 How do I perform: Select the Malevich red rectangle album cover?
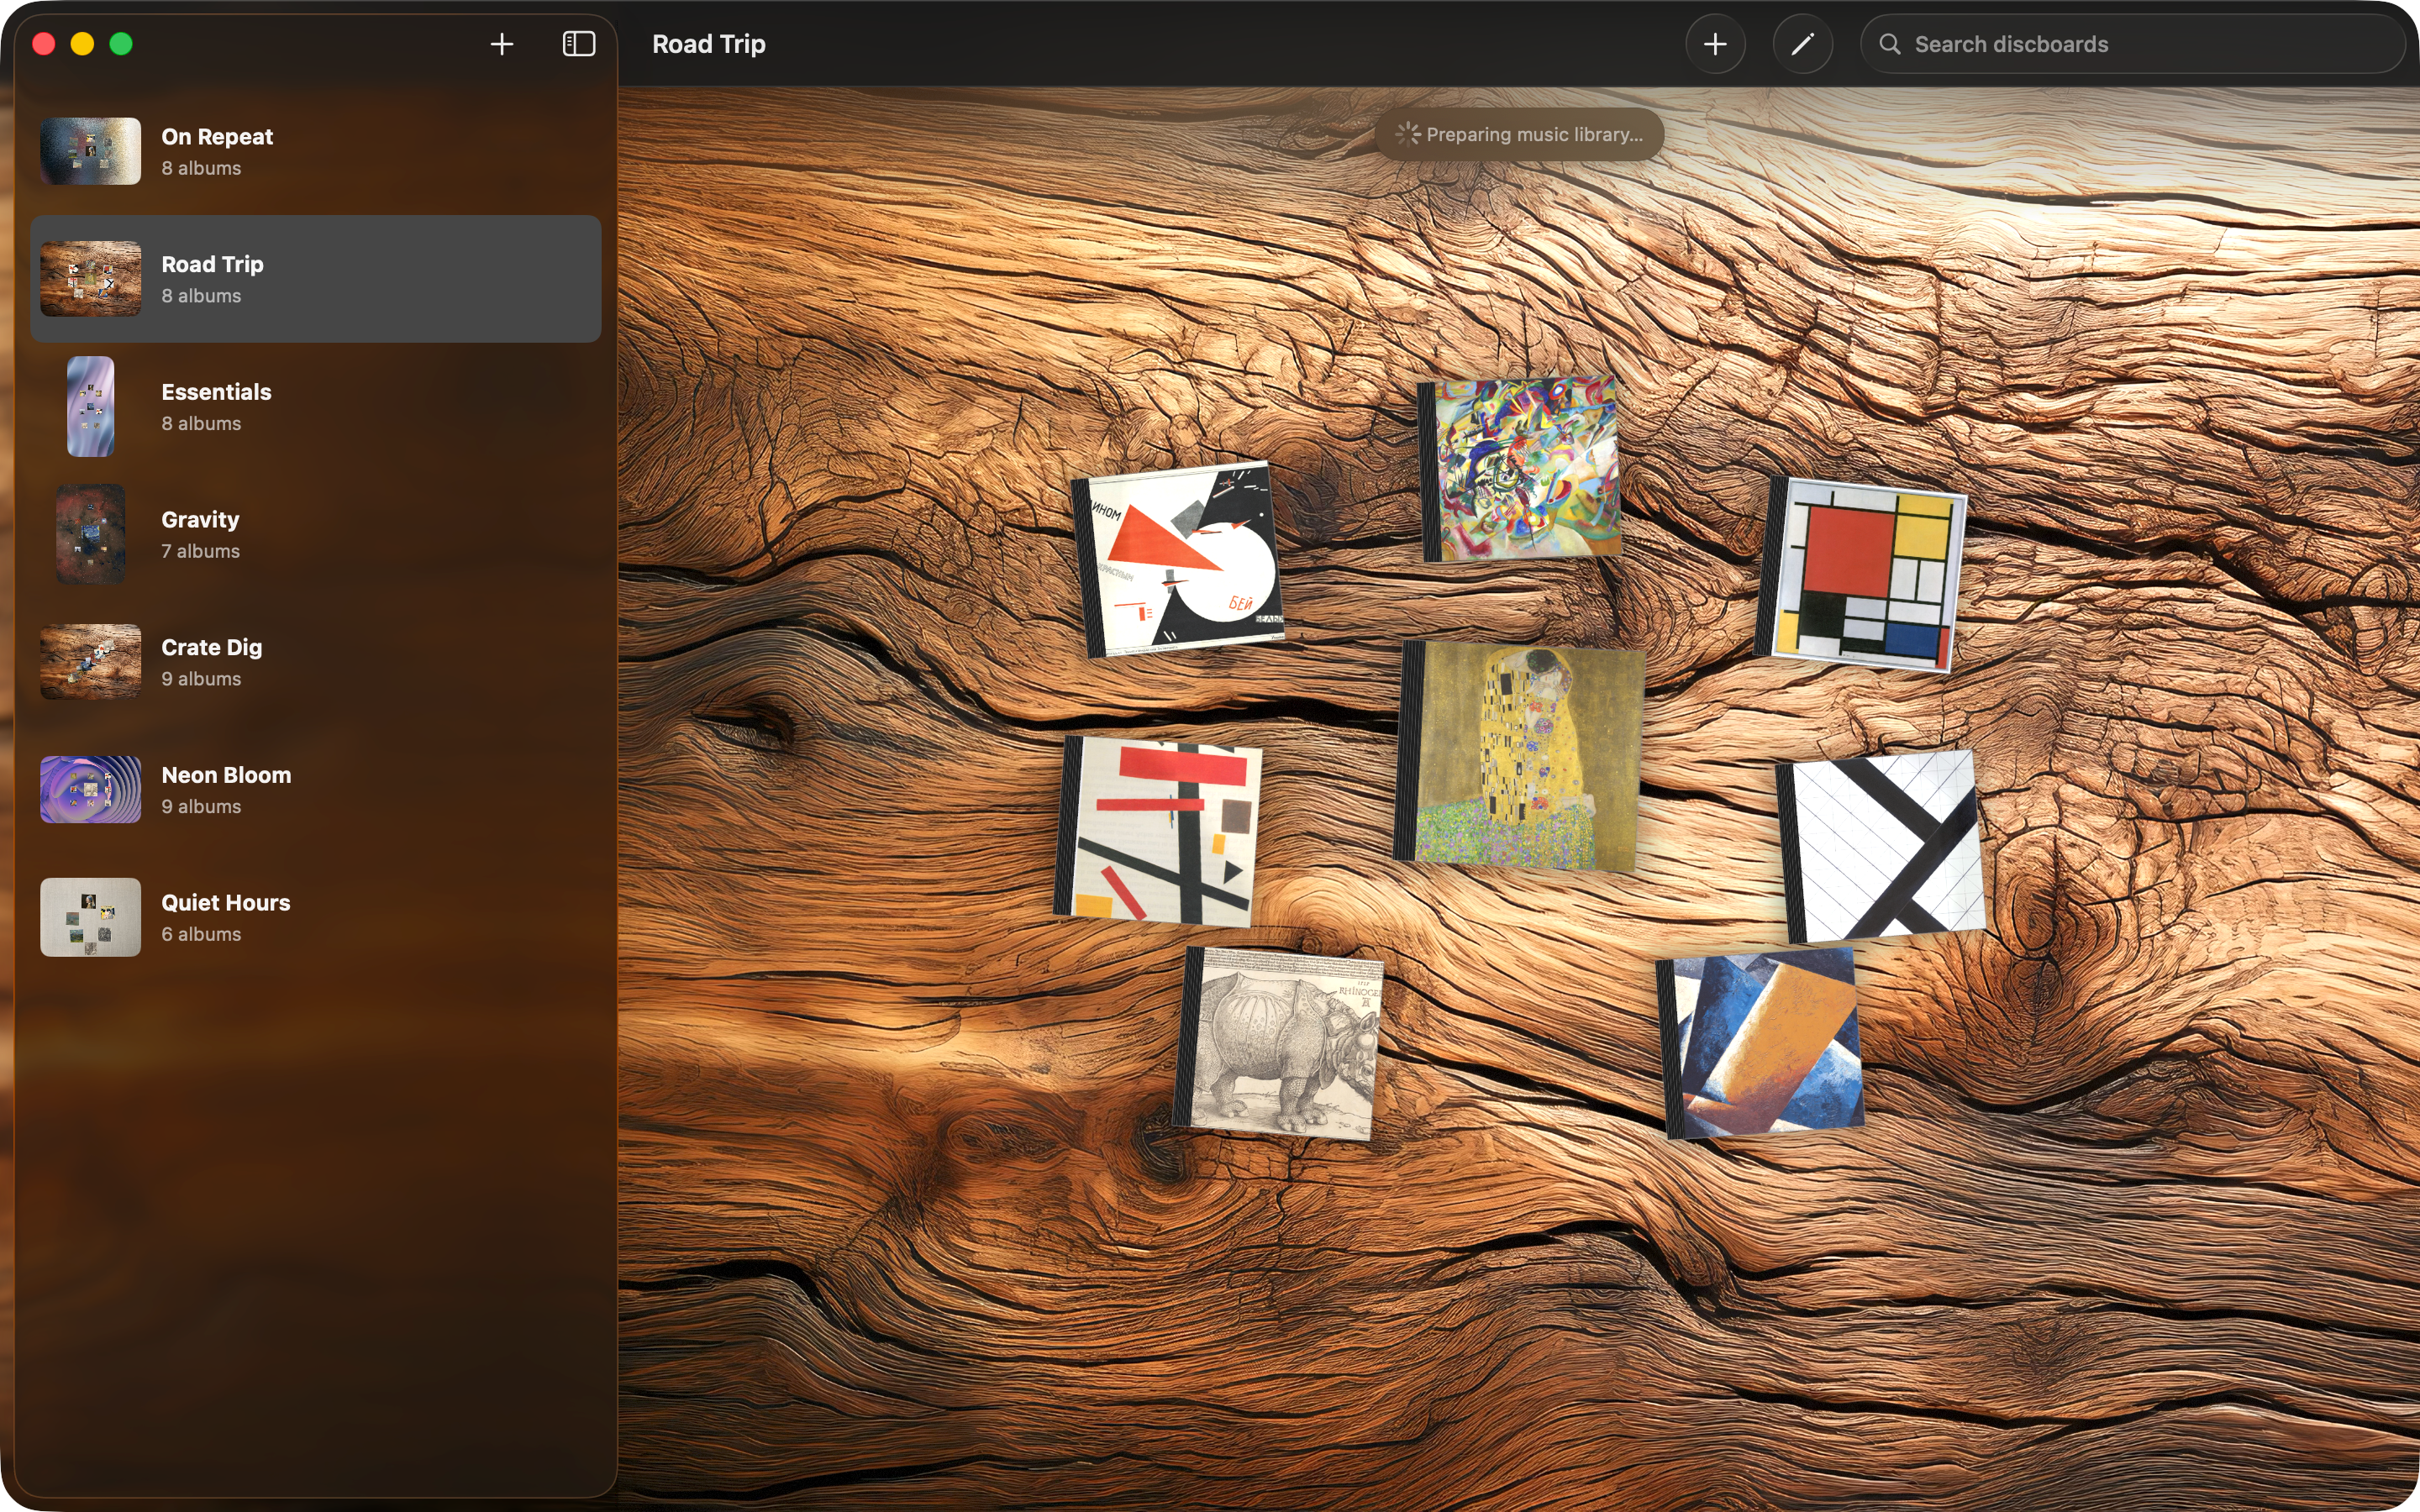1159,831
